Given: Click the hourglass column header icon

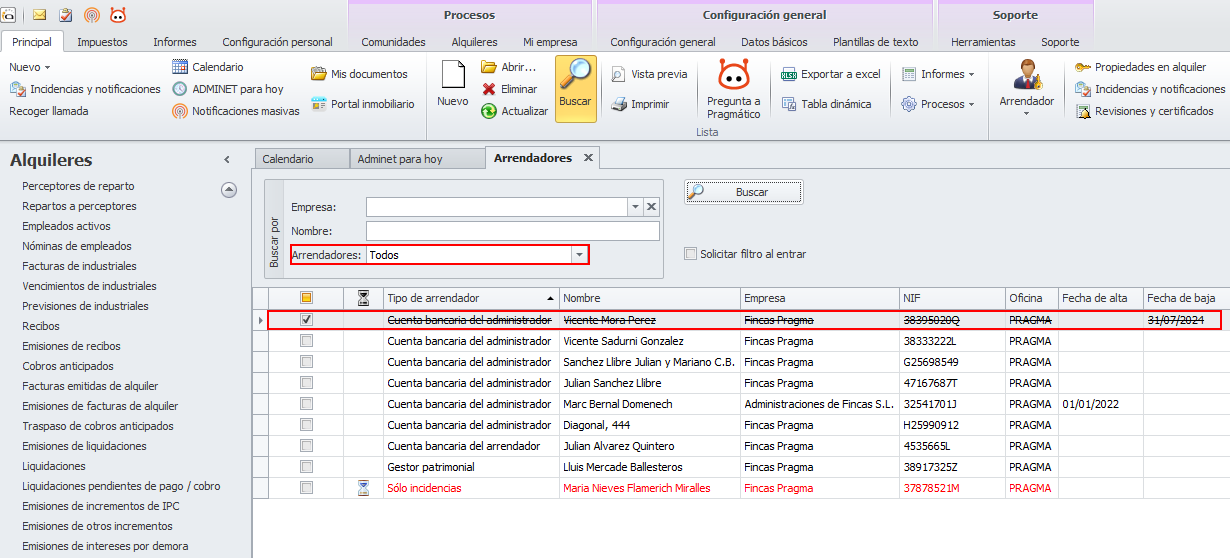Looking at the screenshot, I should point(363,298).
